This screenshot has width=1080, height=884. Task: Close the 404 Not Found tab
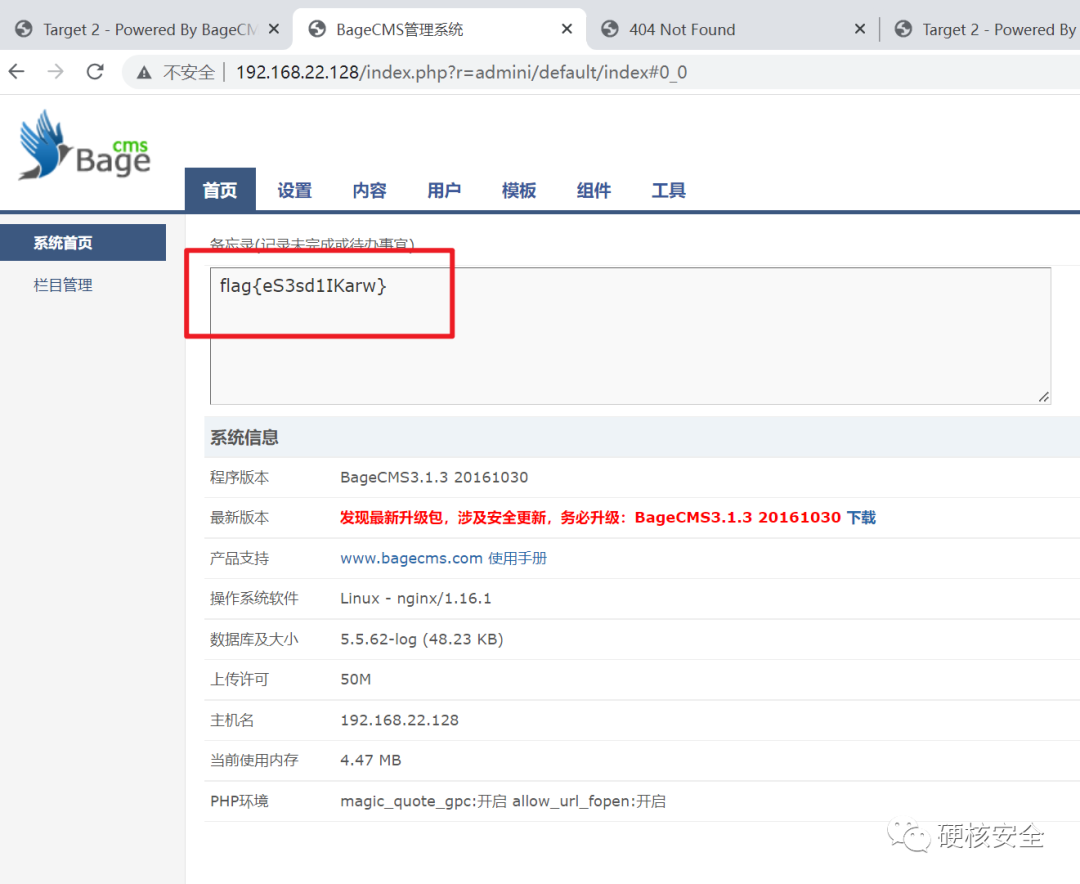pyautogui.click(x=860, y=29)
